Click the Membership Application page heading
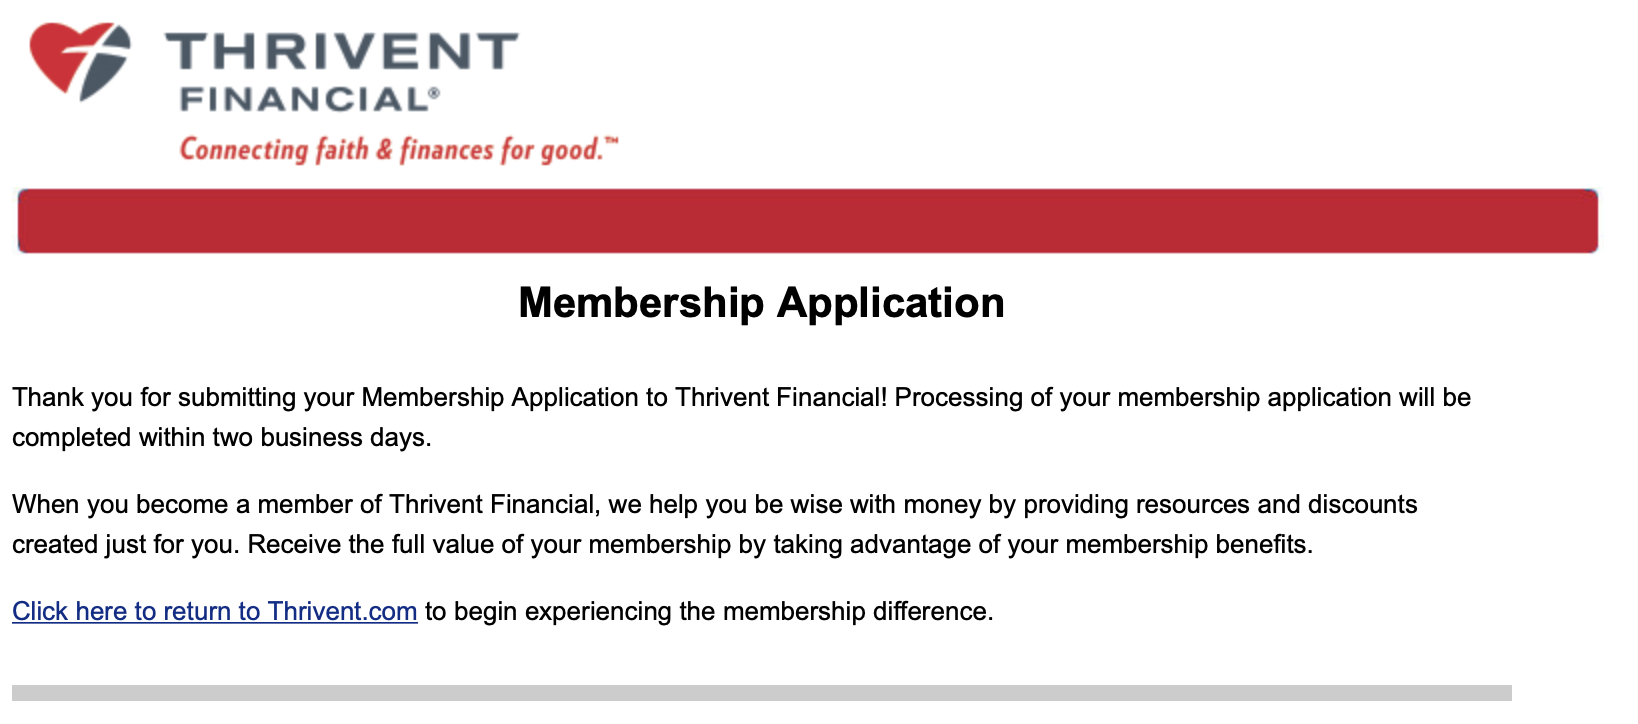The image size is (1638, 724). point(761,303)
